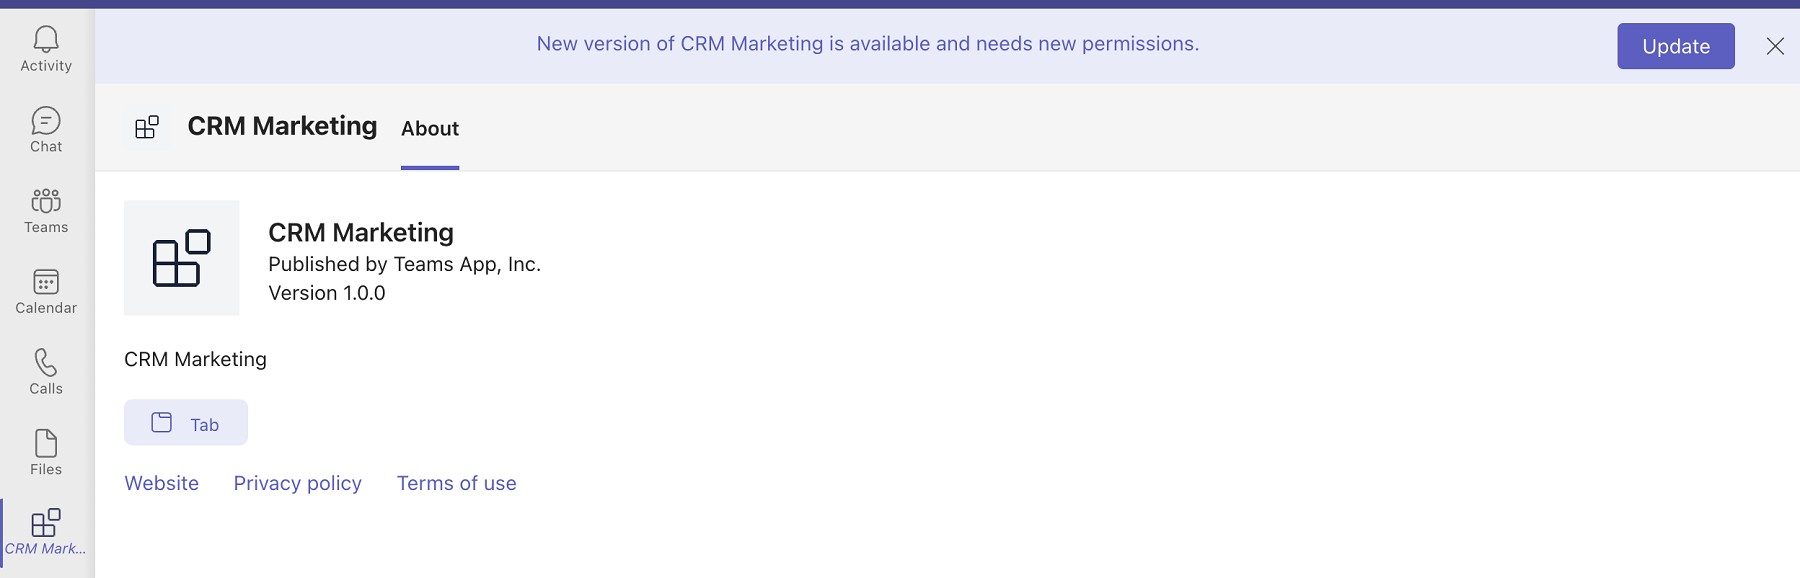Click the Tab capability chip
Viewport: 1800px width, 578px height.
coord(186,423)
